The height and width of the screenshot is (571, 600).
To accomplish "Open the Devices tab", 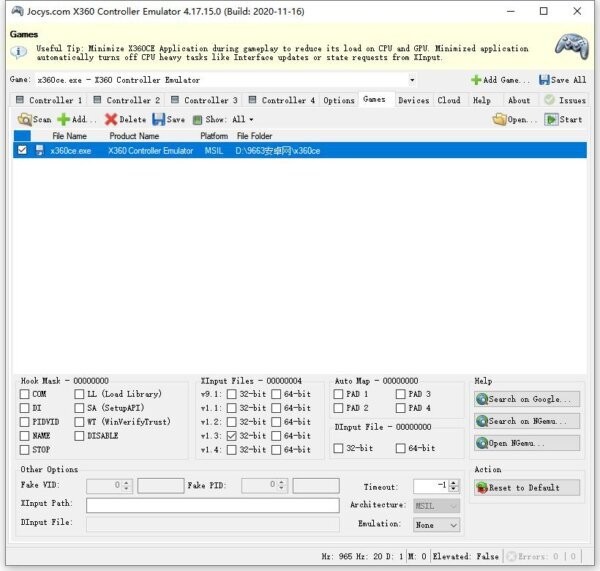I will (x=414, y=100).
